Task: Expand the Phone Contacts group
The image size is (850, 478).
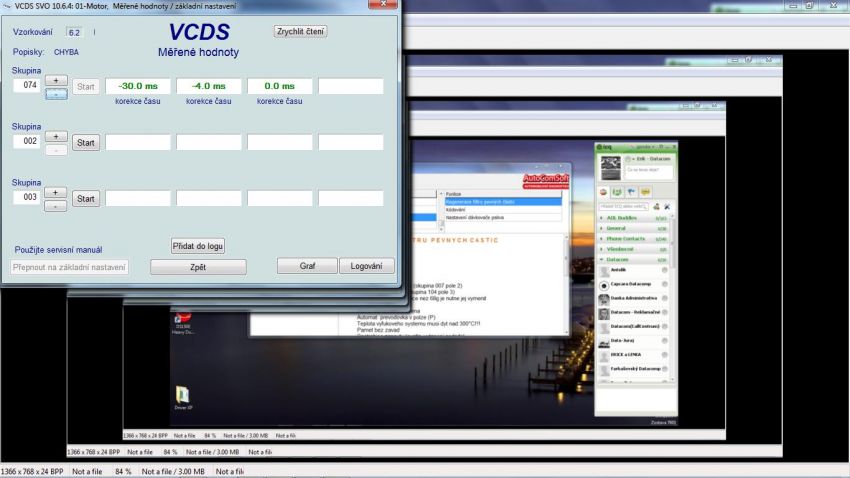Action: [x=628, y=238]
